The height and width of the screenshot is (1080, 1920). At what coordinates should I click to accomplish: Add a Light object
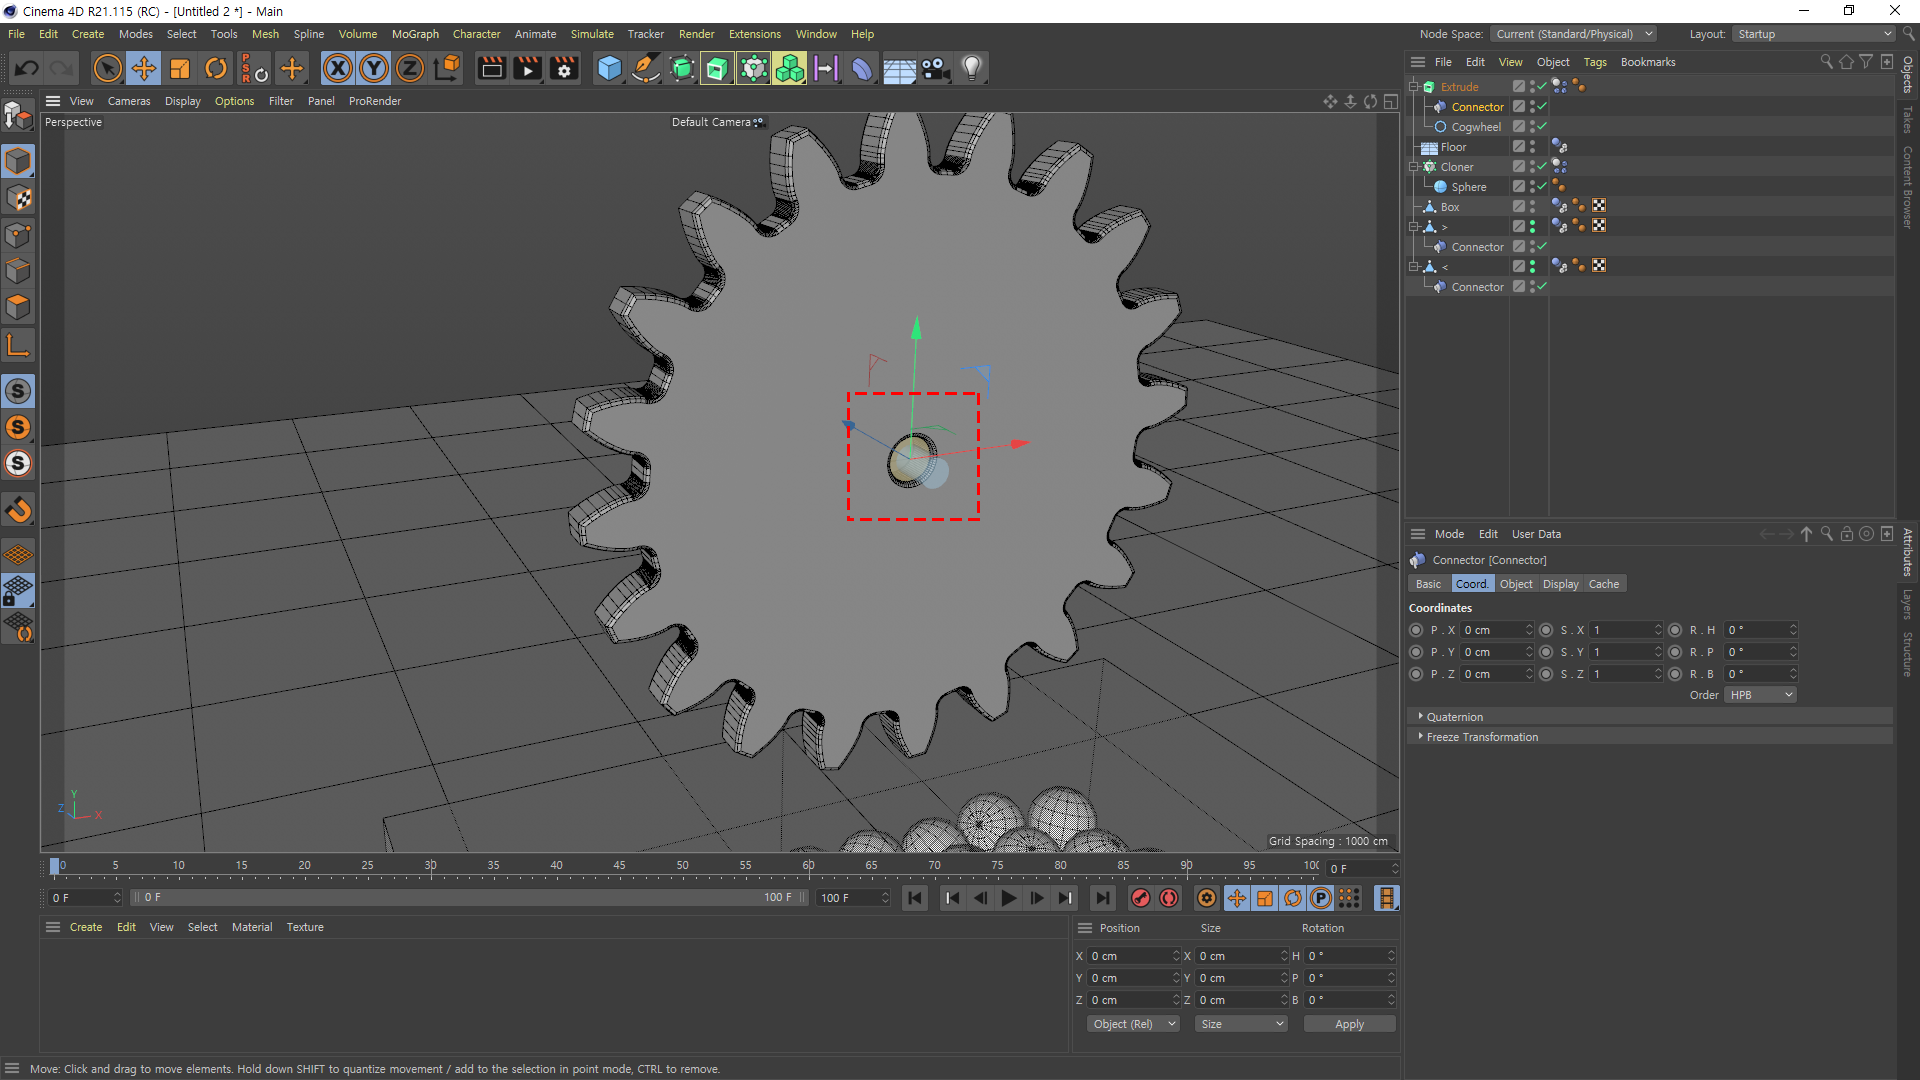click(971, 68)
